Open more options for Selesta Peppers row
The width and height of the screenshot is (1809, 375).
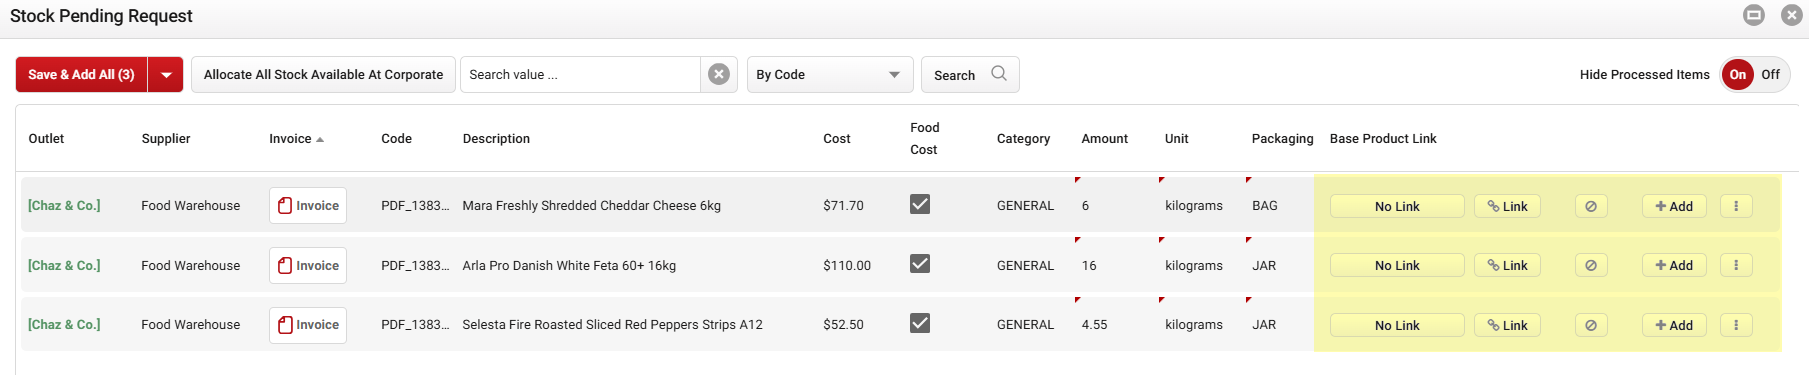coord(1736,325)
